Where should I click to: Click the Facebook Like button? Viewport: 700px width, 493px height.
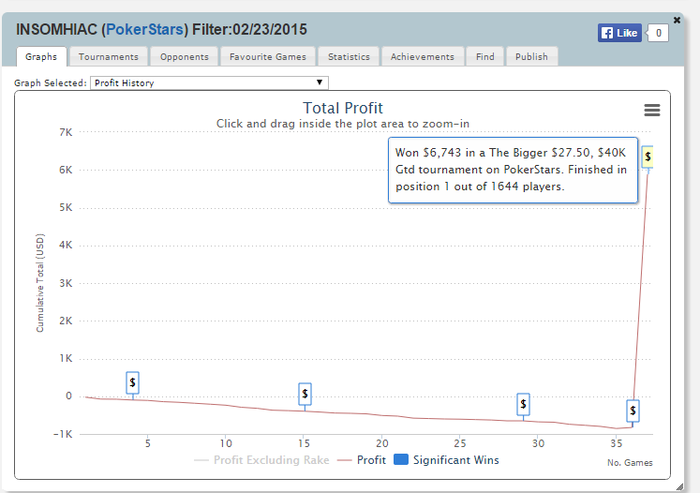[x=620, y=33]
